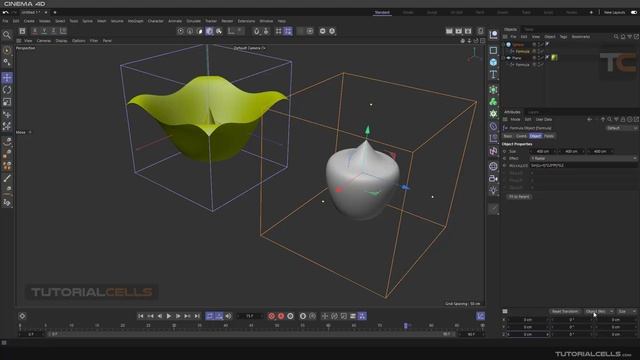Open the Effect dropdown in Object Properties
Screen dimensions: 640x360
coord(583,158)
